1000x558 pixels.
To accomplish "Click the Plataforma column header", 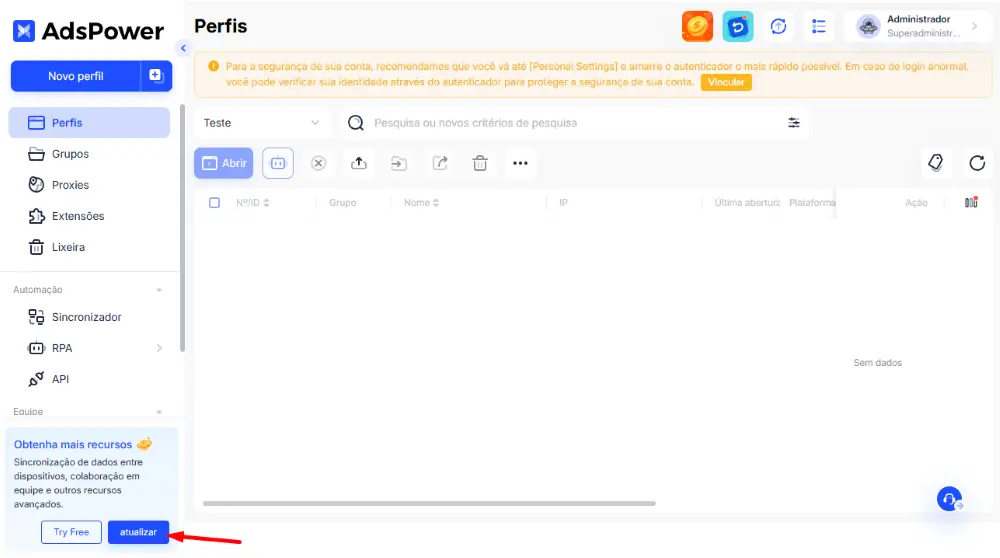I will (x=812, y=203).
